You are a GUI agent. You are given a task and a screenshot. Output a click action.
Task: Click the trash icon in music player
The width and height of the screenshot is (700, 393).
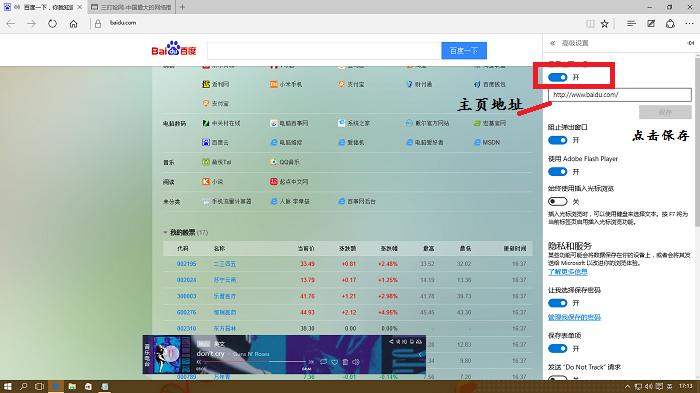tap(345, 362)
